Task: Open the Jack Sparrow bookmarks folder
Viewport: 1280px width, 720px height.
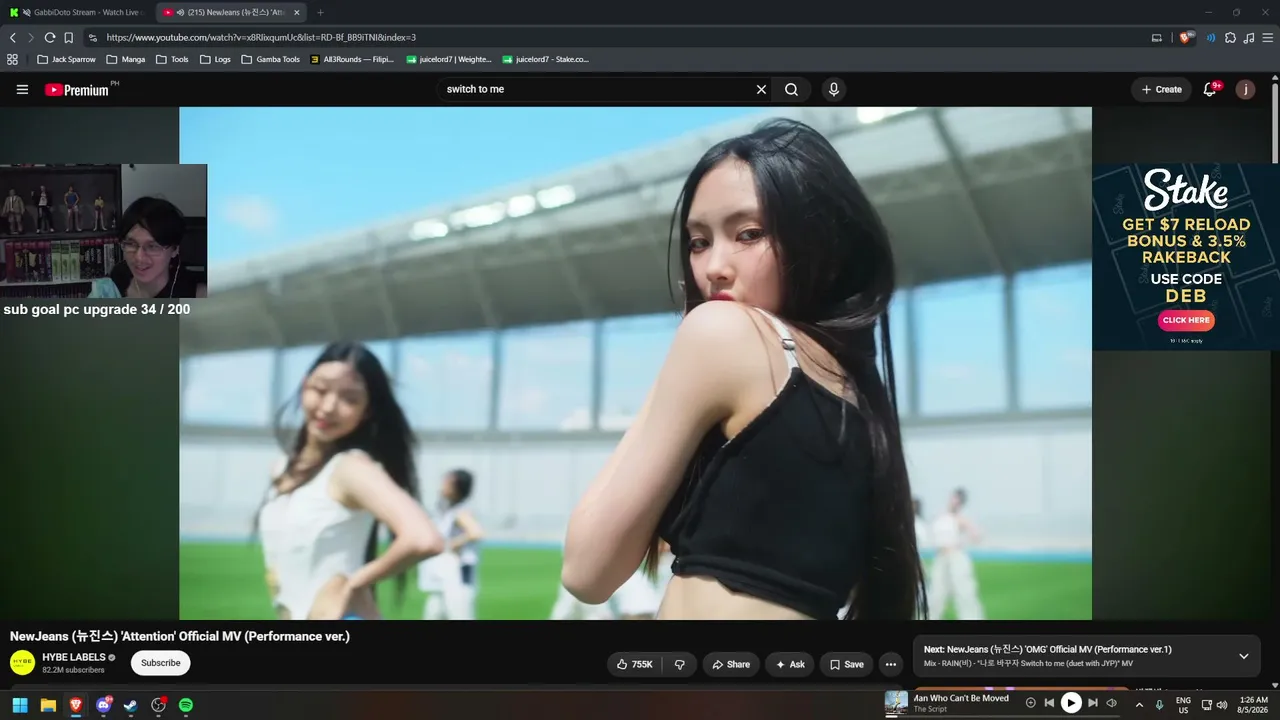Action: click(x=66, y=59)
